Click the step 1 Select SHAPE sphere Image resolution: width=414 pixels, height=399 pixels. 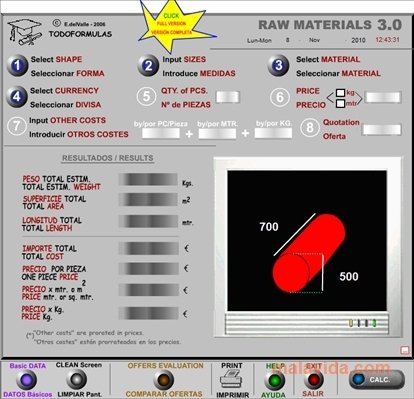coord(17,66)
